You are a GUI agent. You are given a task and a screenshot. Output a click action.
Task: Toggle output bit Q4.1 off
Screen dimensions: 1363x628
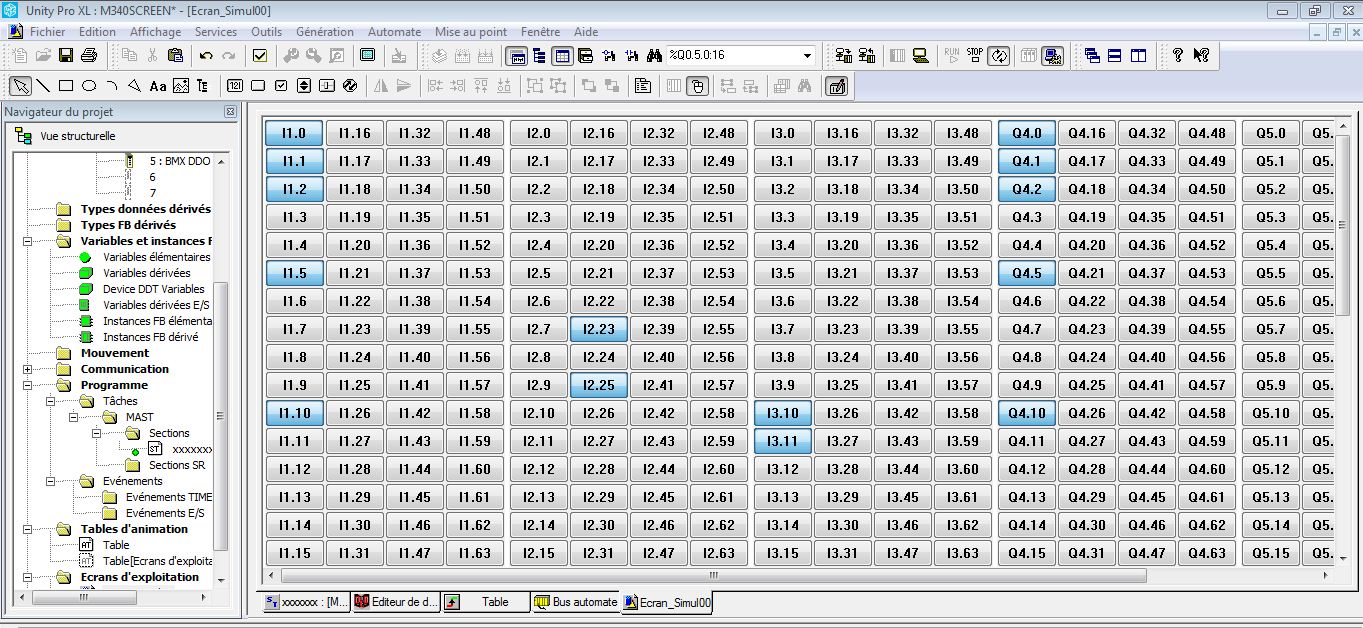click(1026, 161)
